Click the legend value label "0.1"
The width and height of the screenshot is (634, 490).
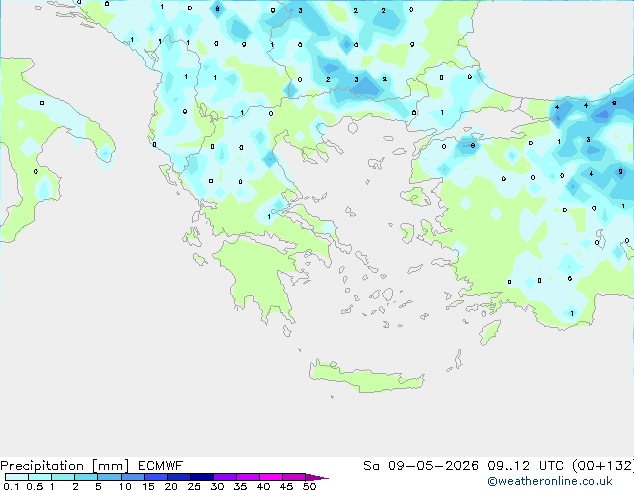click(x=11, y=486)
